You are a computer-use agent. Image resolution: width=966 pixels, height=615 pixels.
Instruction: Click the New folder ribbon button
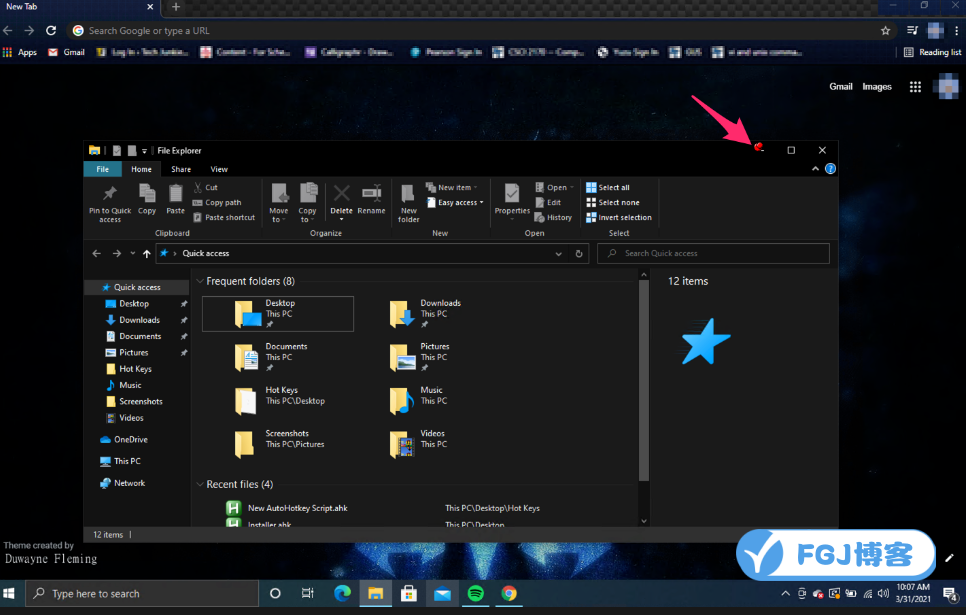pyautogui.click(x=408, y=203)
